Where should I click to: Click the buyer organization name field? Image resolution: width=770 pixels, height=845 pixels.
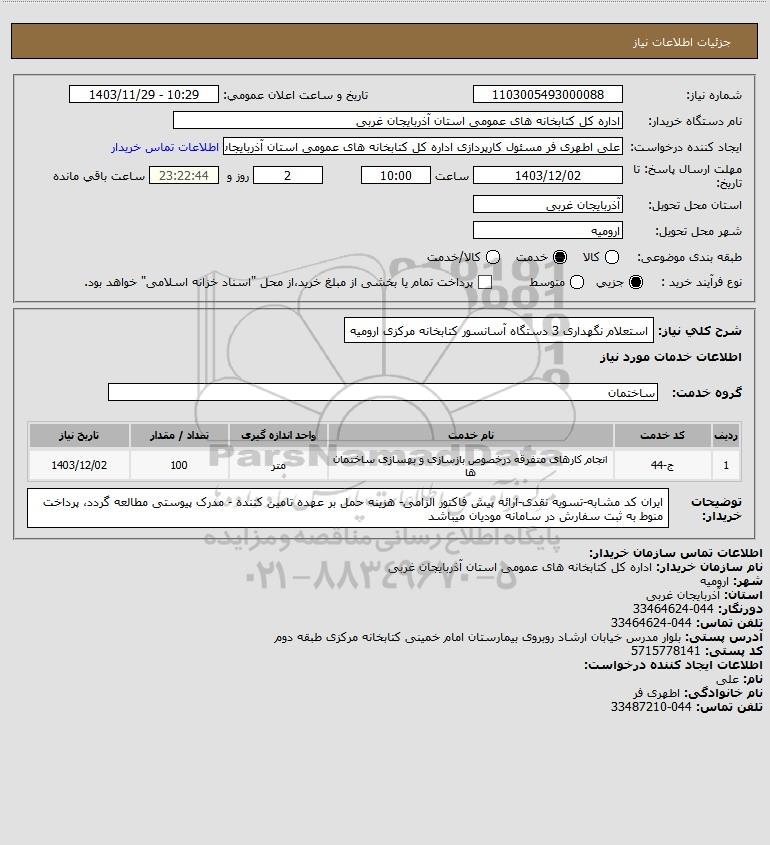(x=398, y=121)
